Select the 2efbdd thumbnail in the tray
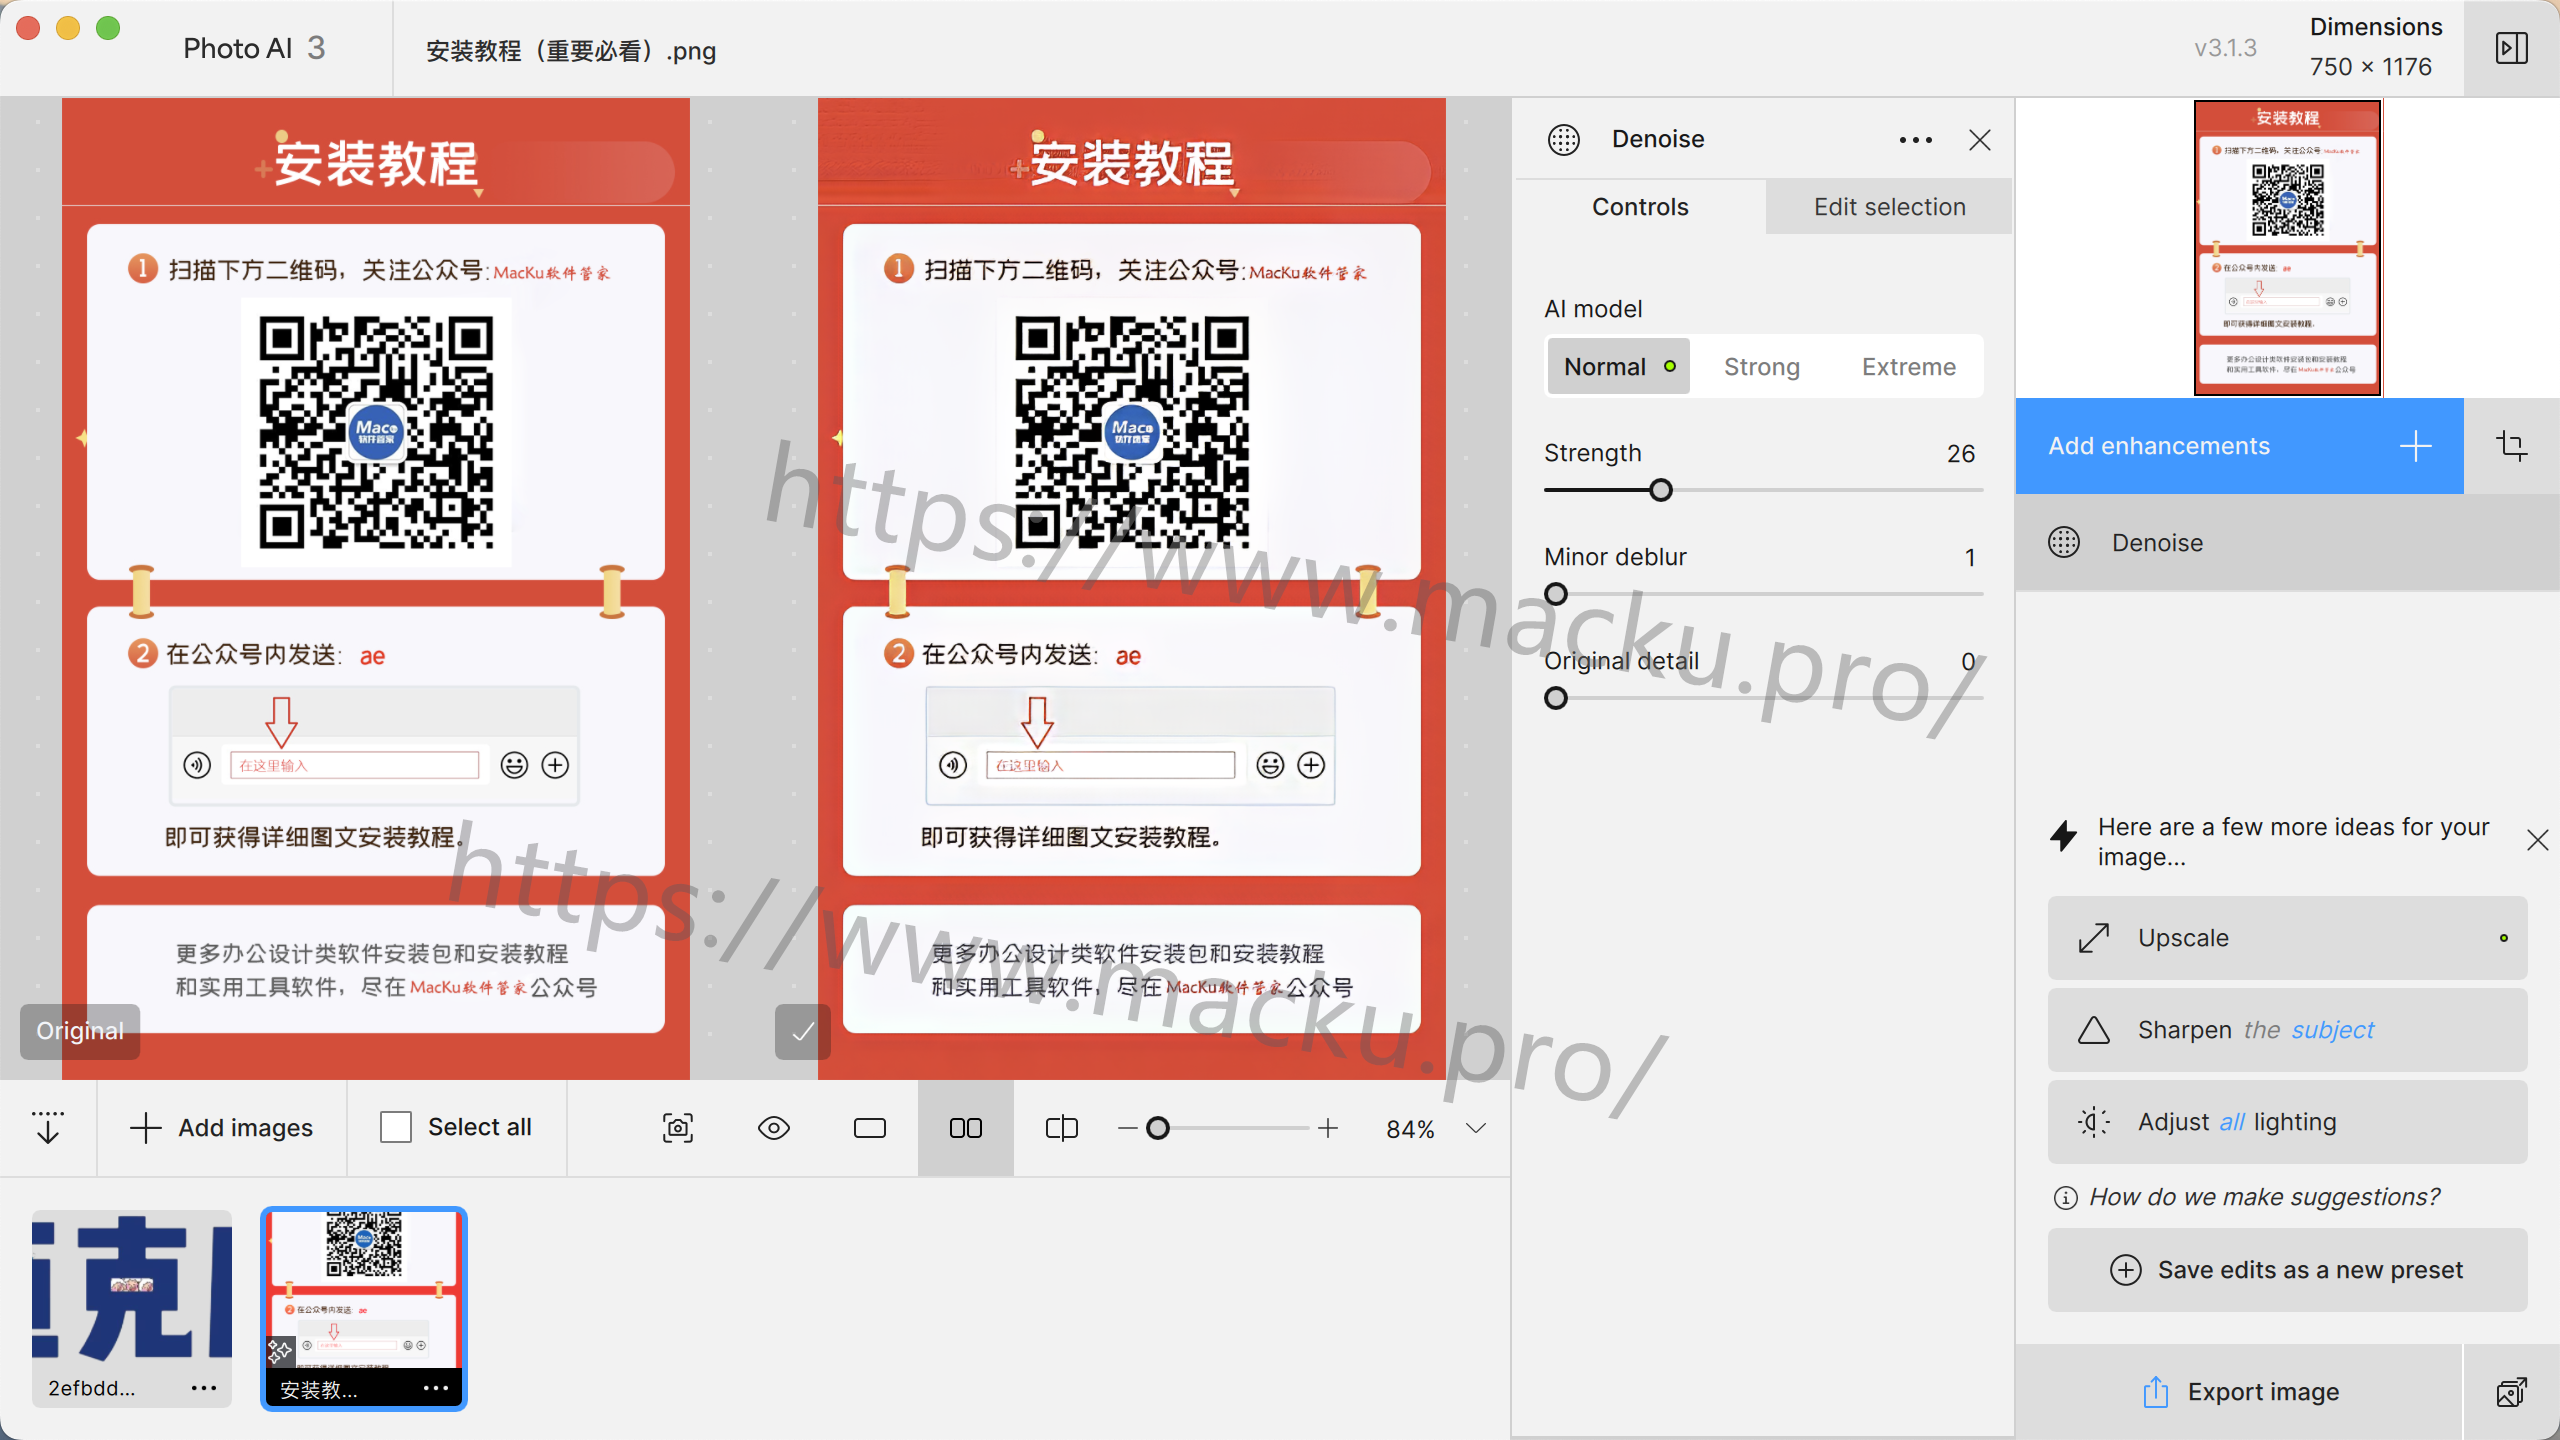The image size is (2560, 1440). [x=132, y=1308]
